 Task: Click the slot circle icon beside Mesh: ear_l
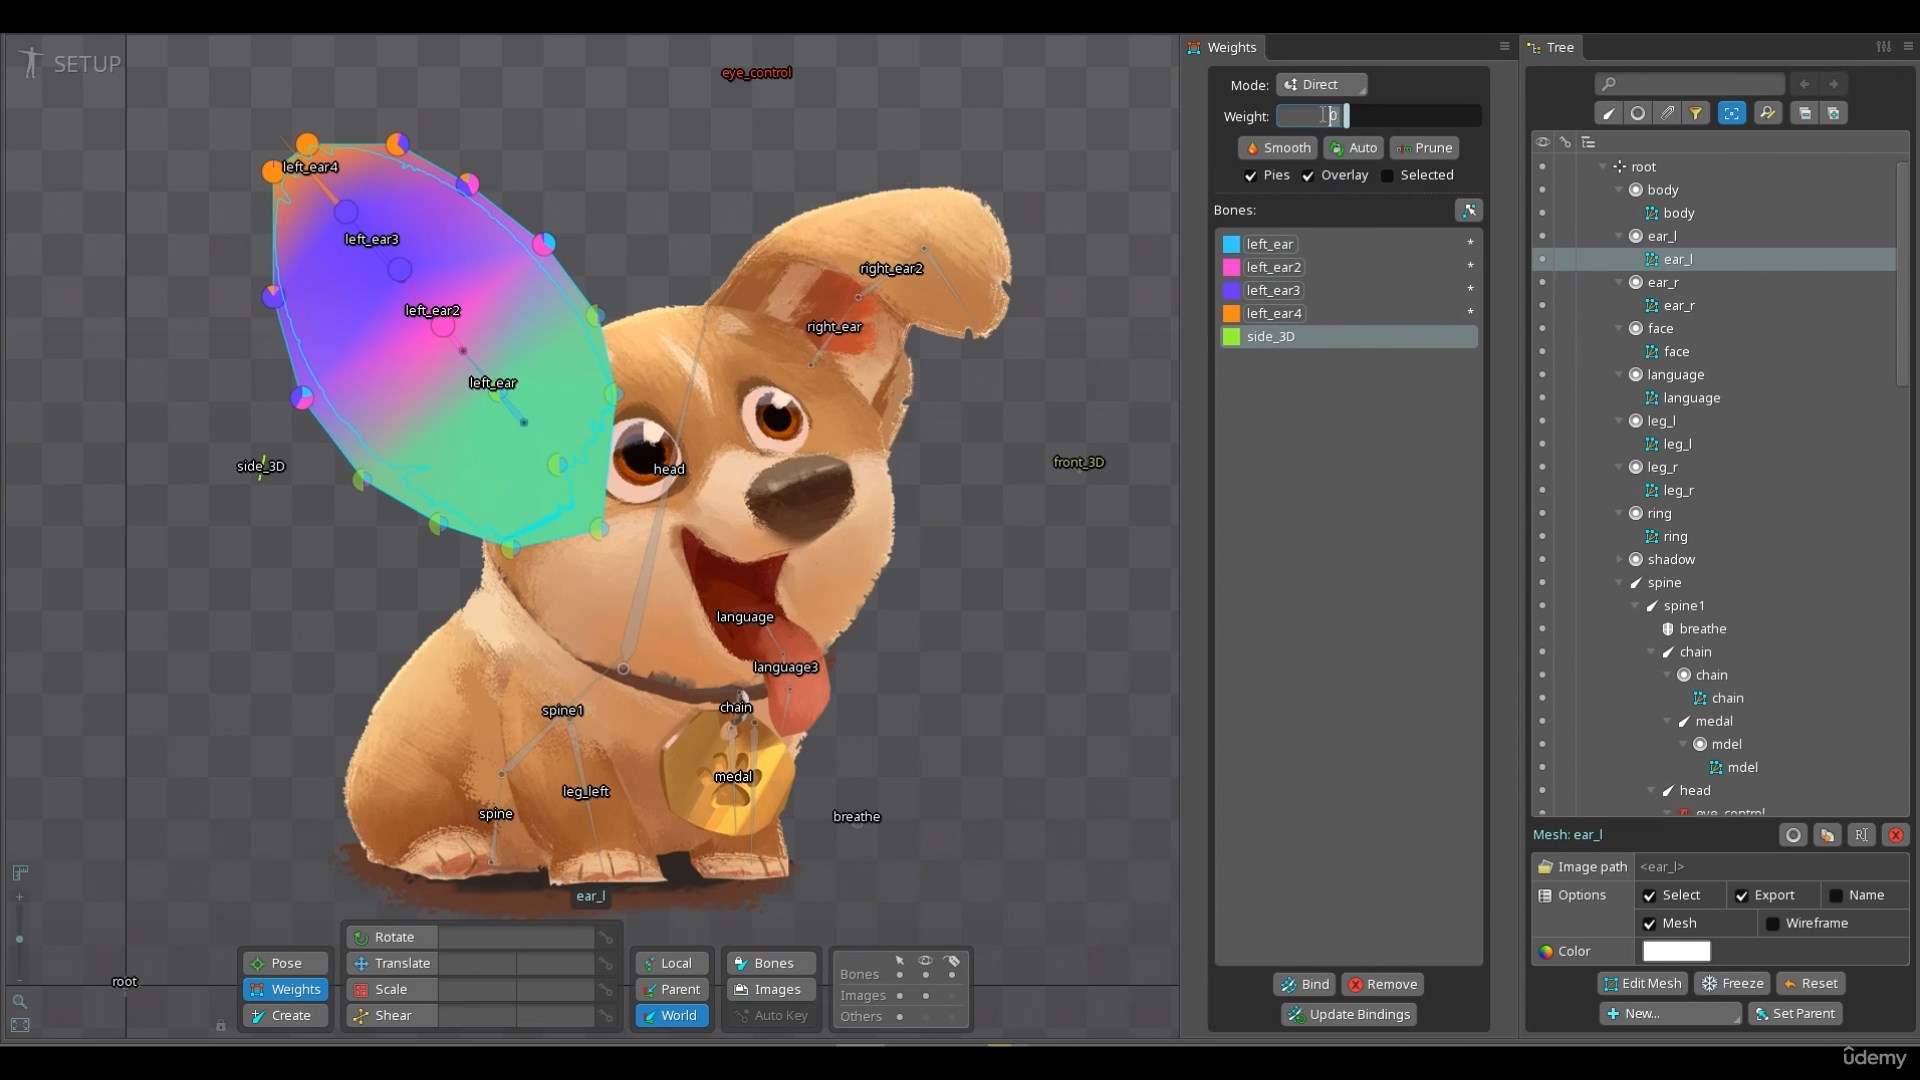1793,835
